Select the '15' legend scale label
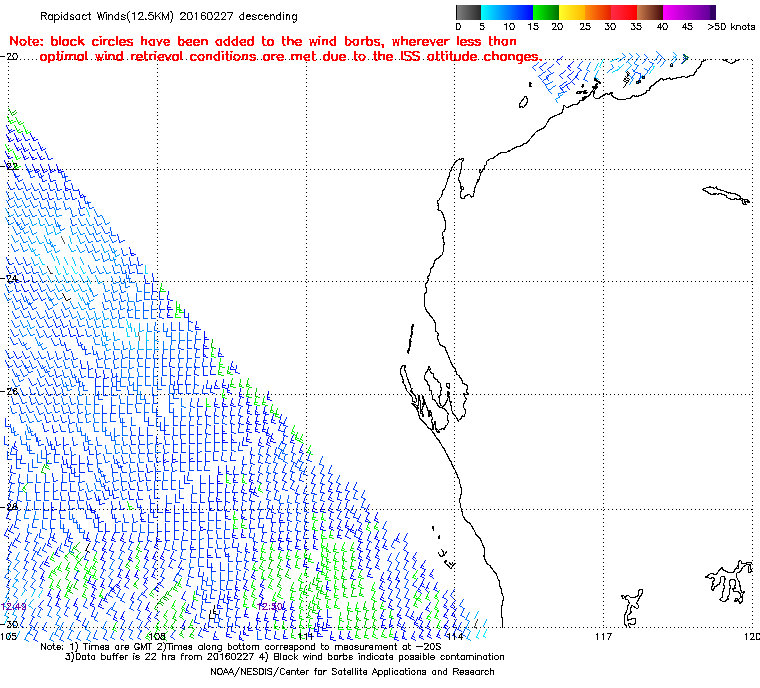Image resolution: width=760 pixels, height=688 pixels. tap(533, 27)
